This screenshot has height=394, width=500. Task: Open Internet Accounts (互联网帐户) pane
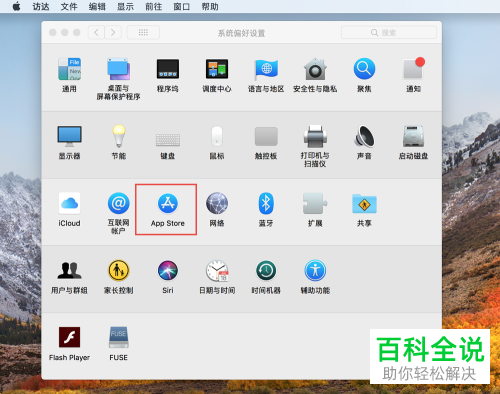[118, 213]
